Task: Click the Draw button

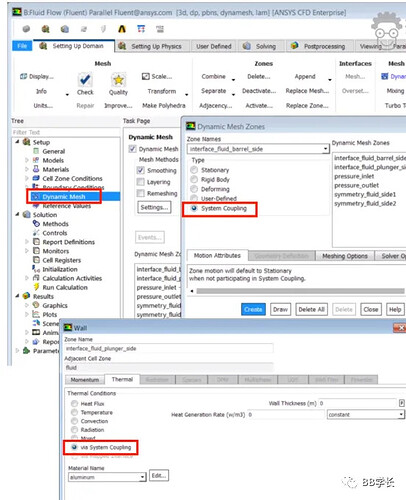Action: pyautogui.click(x=280, y=309)
